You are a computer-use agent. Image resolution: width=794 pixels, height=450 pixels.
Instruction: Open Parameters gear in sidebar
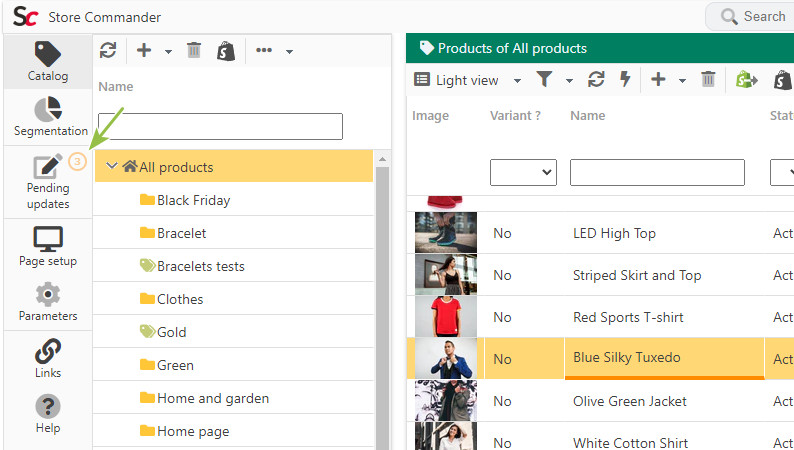tap(48, 302)
